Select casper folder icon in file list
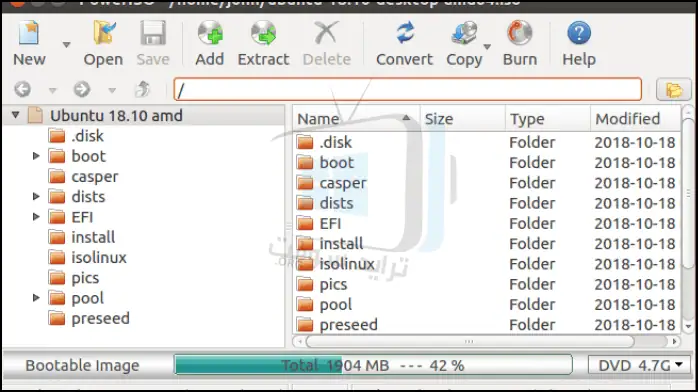Viewport: 698px width, 392px height. point(305,183)
